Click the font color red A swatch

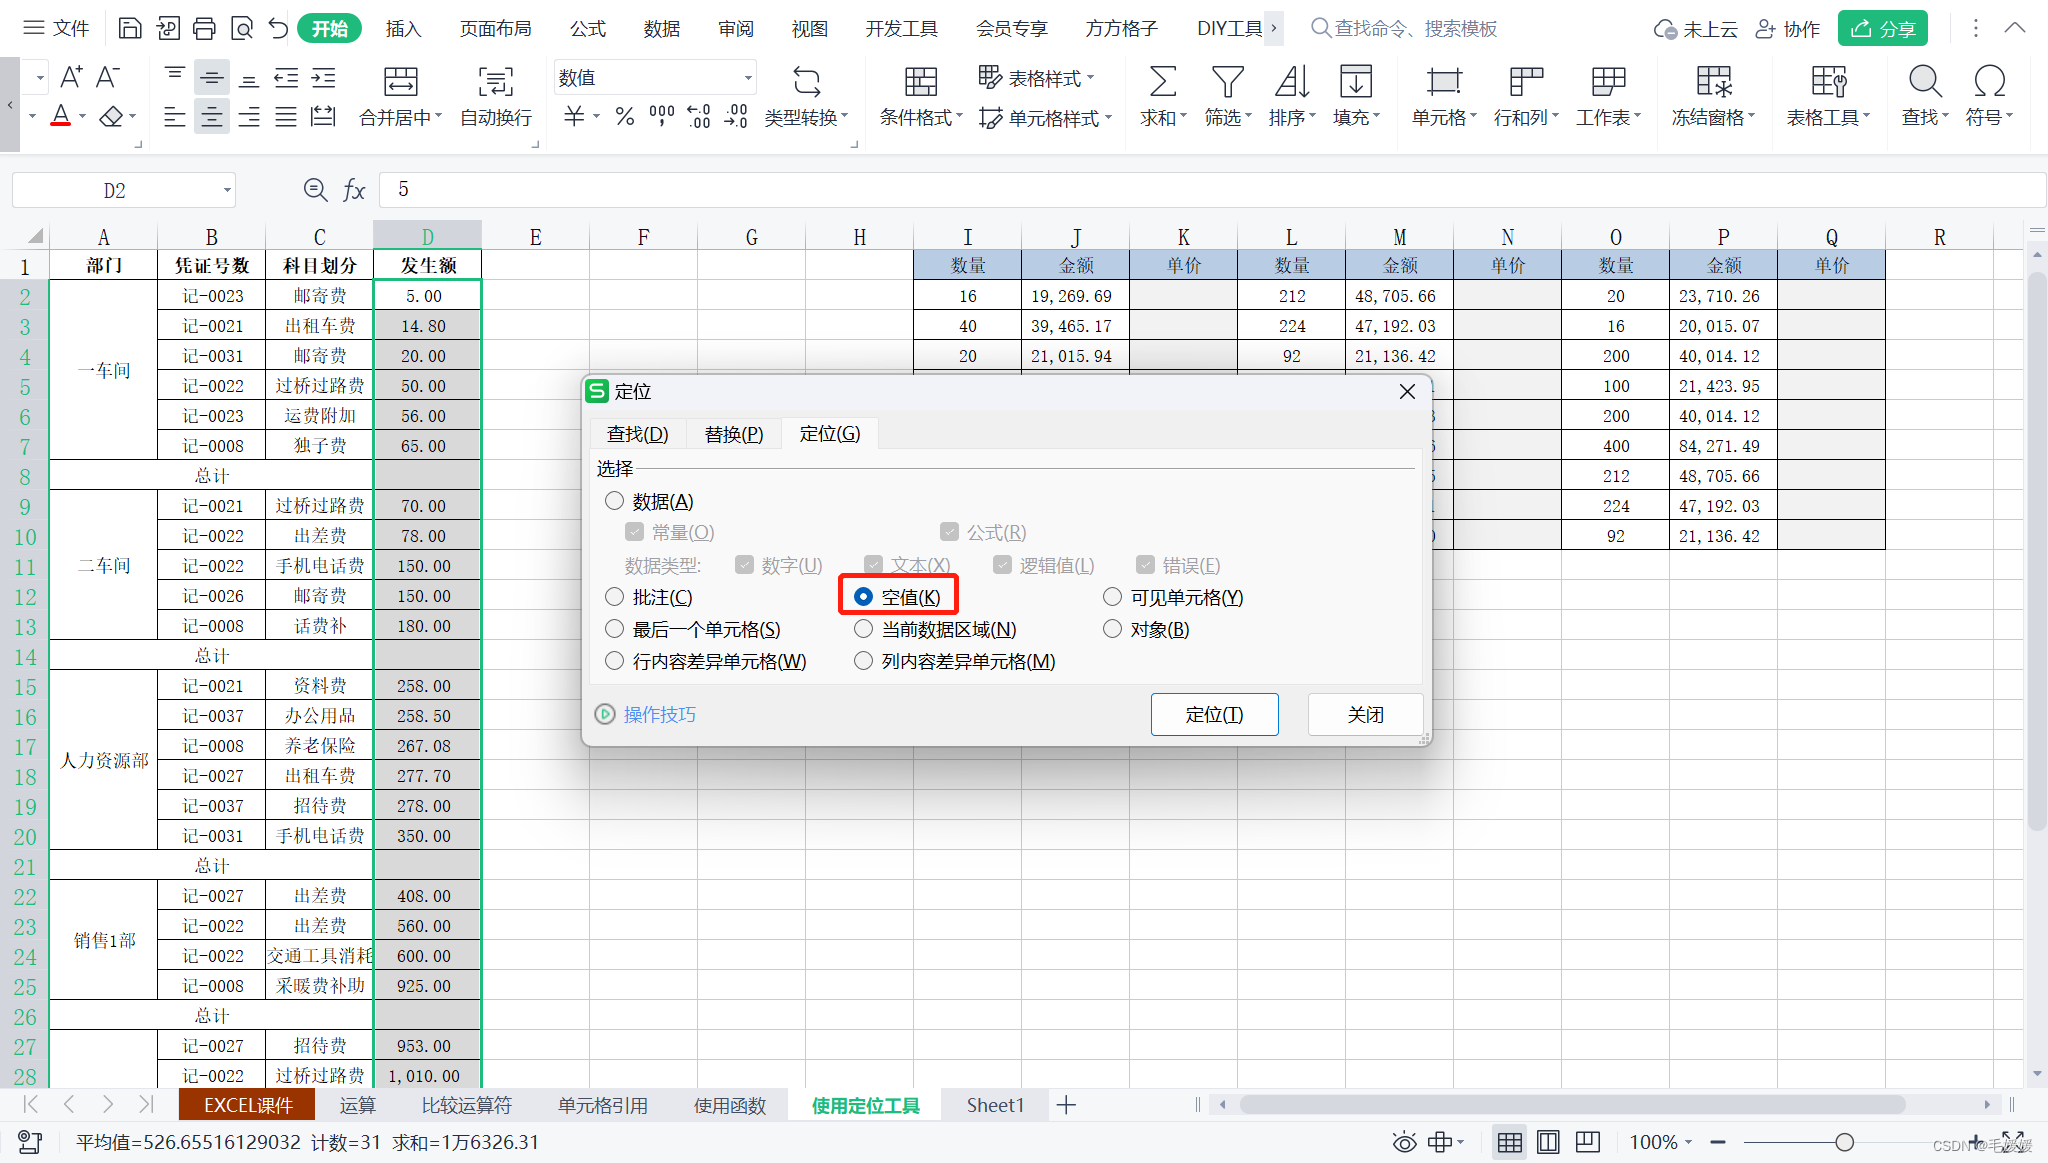[x=61, y=116]
